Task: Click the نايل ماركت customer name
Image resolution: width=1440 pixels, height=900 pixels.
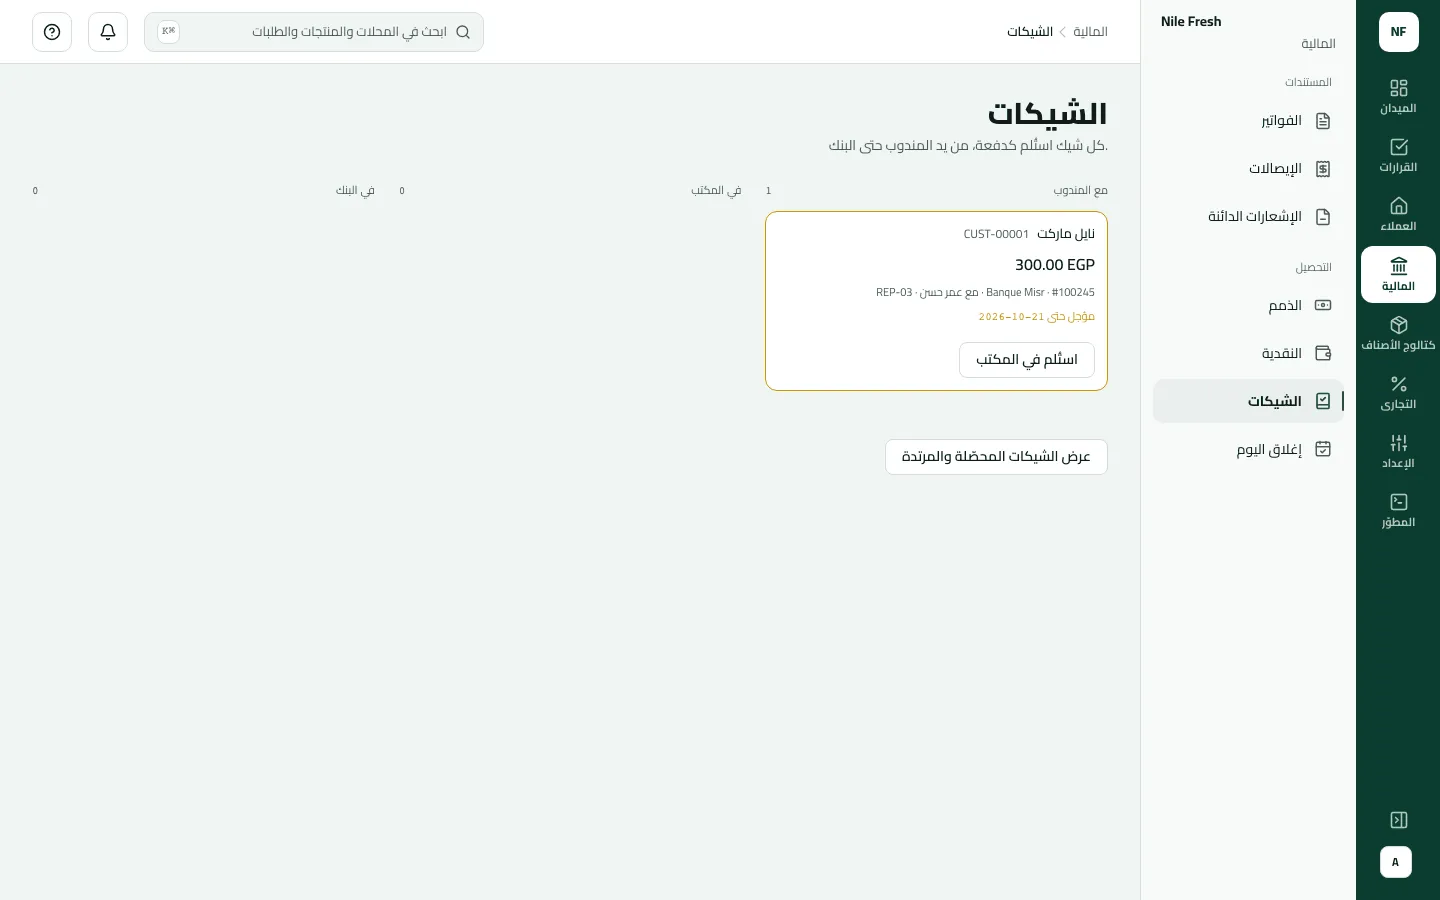Action: [x=1066, y=234]
